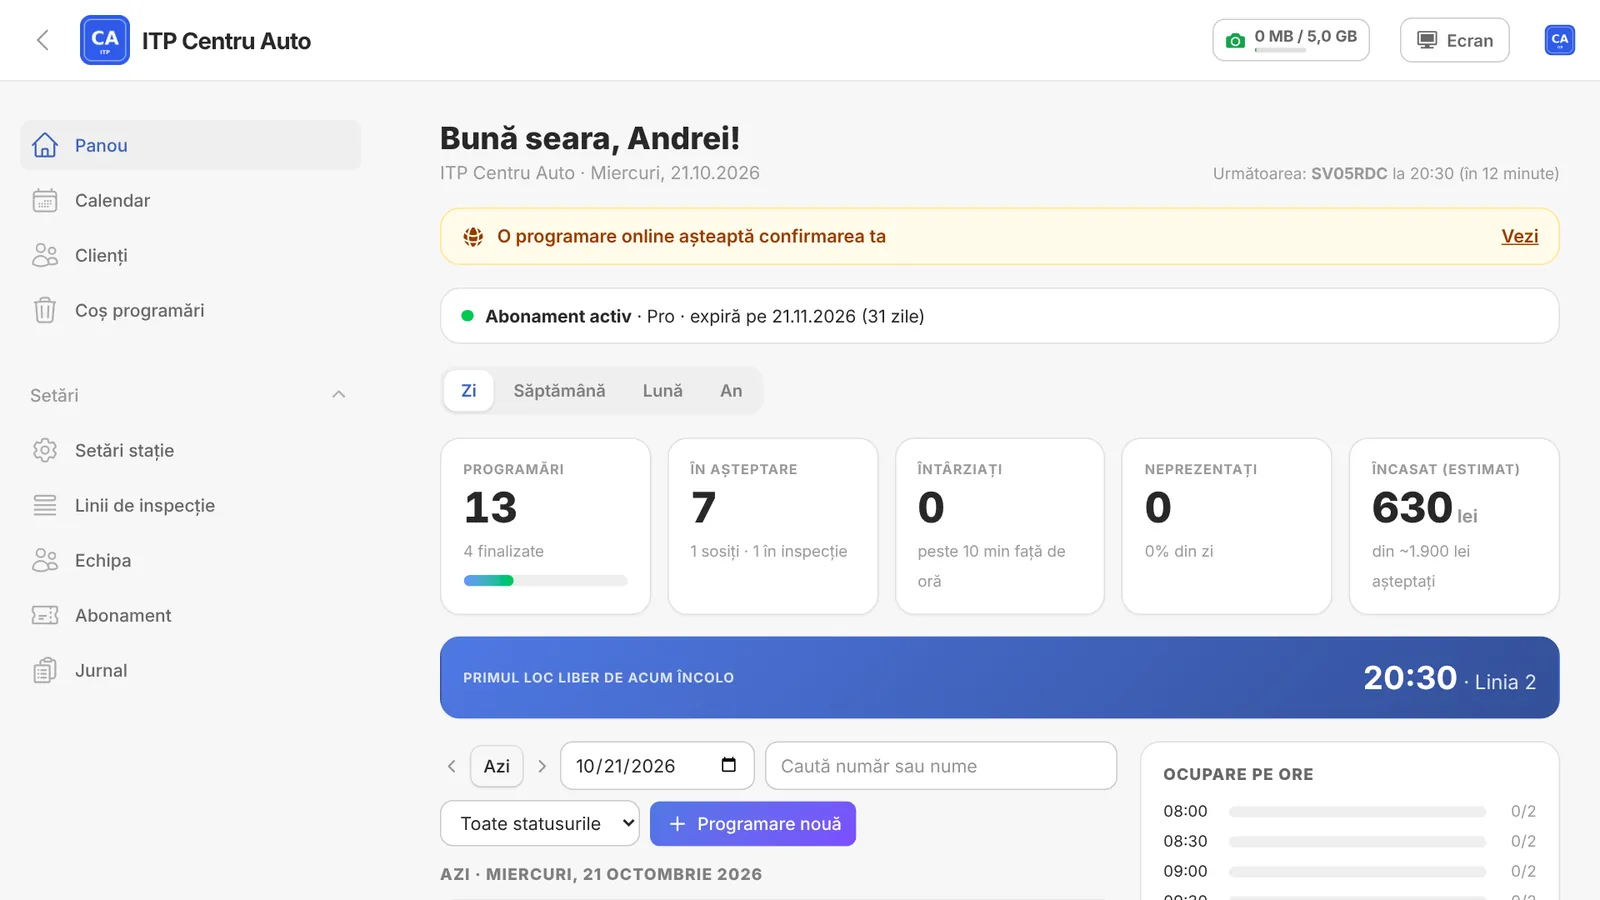The height and width of the screenshot is (900, 1600).
Task: Switch to the An tab
Action: click(731, 391)
